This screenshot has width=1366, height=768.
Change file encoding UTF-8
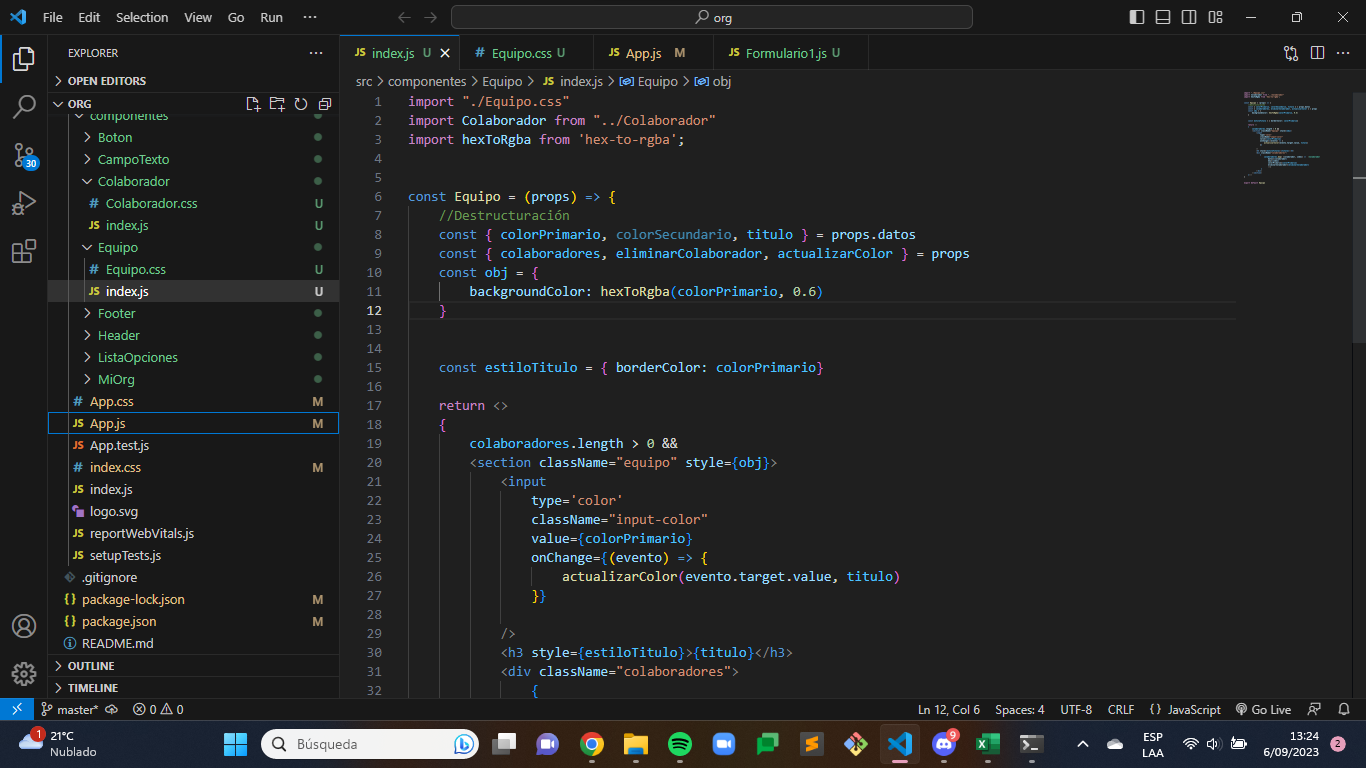[x=1076, y=709]
